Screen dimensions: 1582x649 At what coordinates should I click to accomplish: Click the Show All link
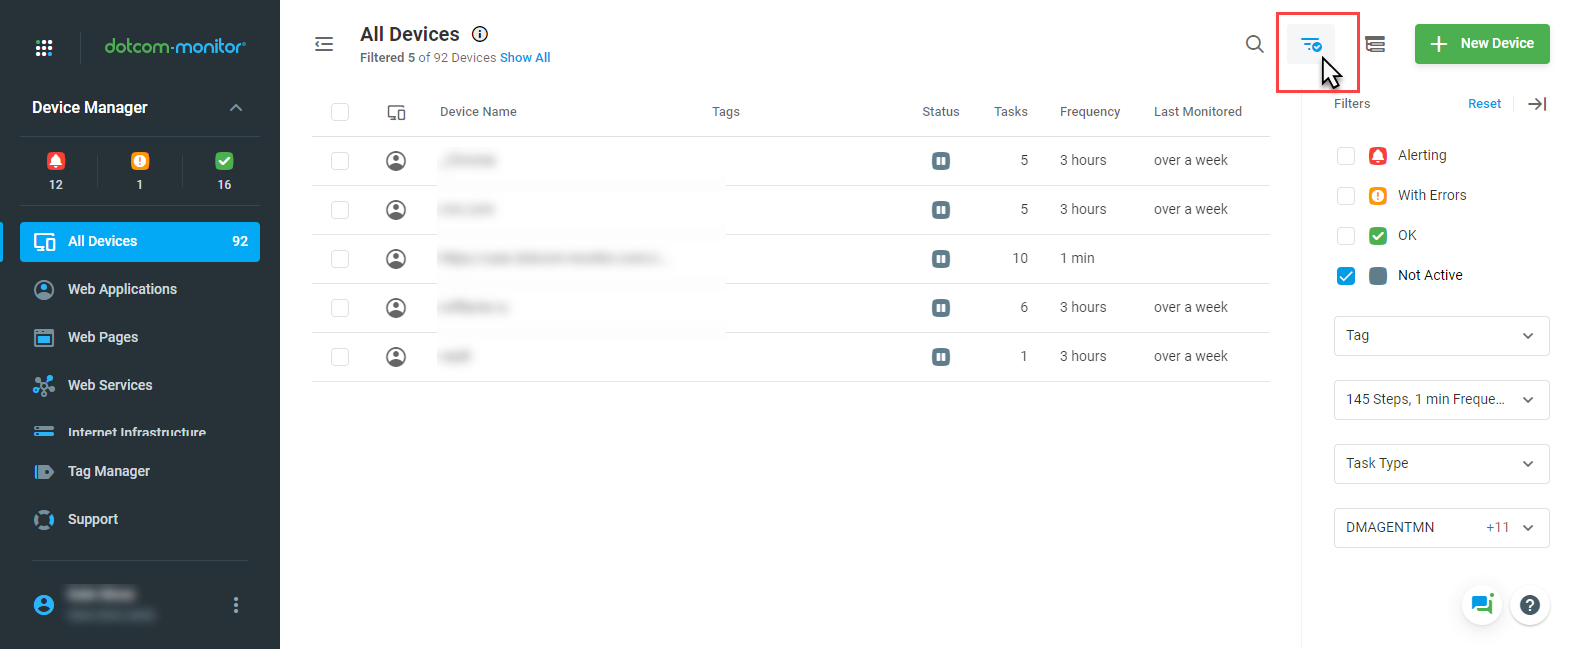[525, 58]
